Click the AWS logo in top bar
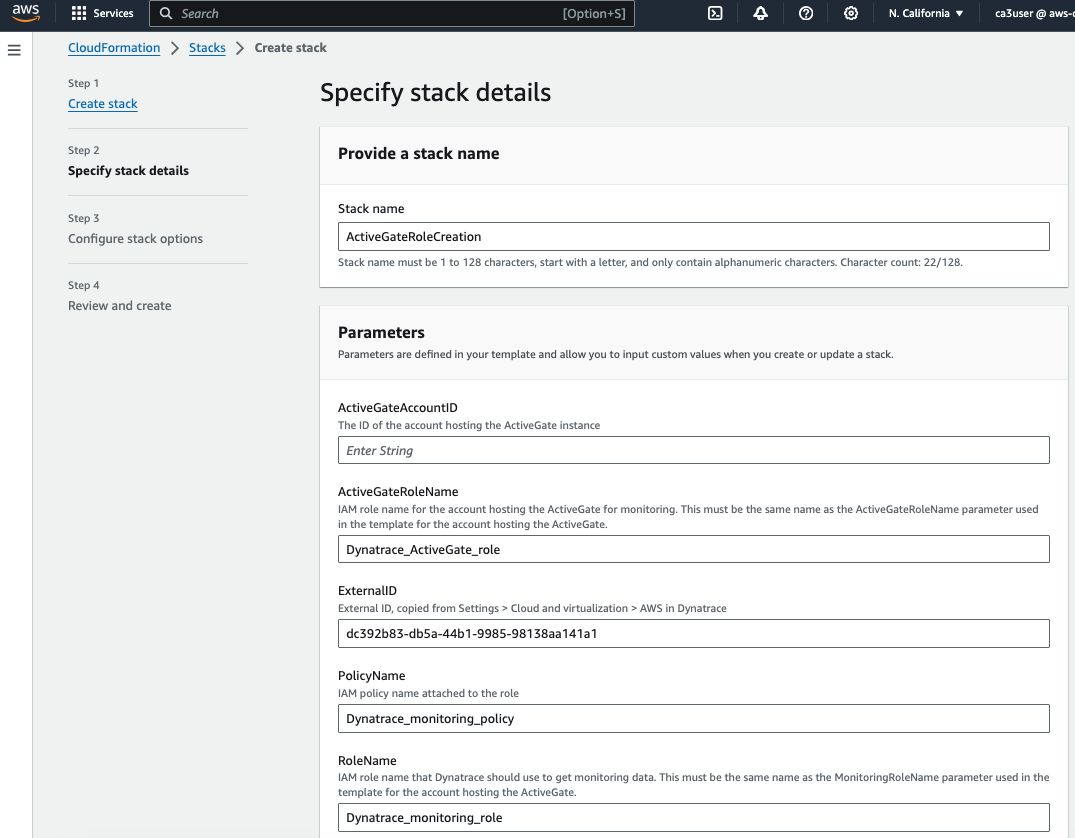This screenshot has height=838, width=1075. (25, 13)
